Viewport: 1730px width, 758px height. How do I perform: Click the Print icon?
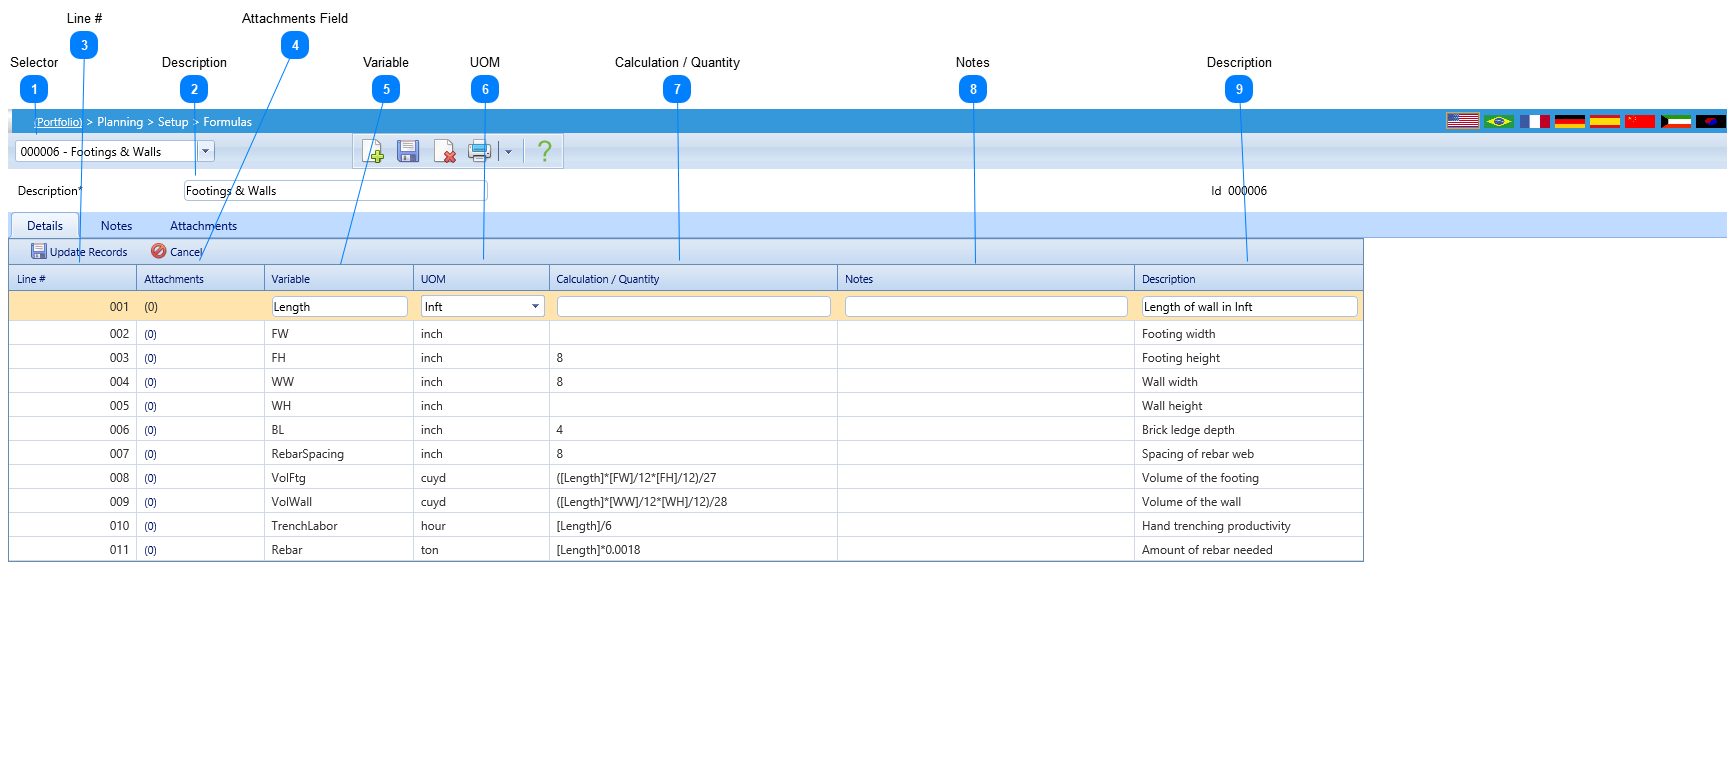[480, 152]
